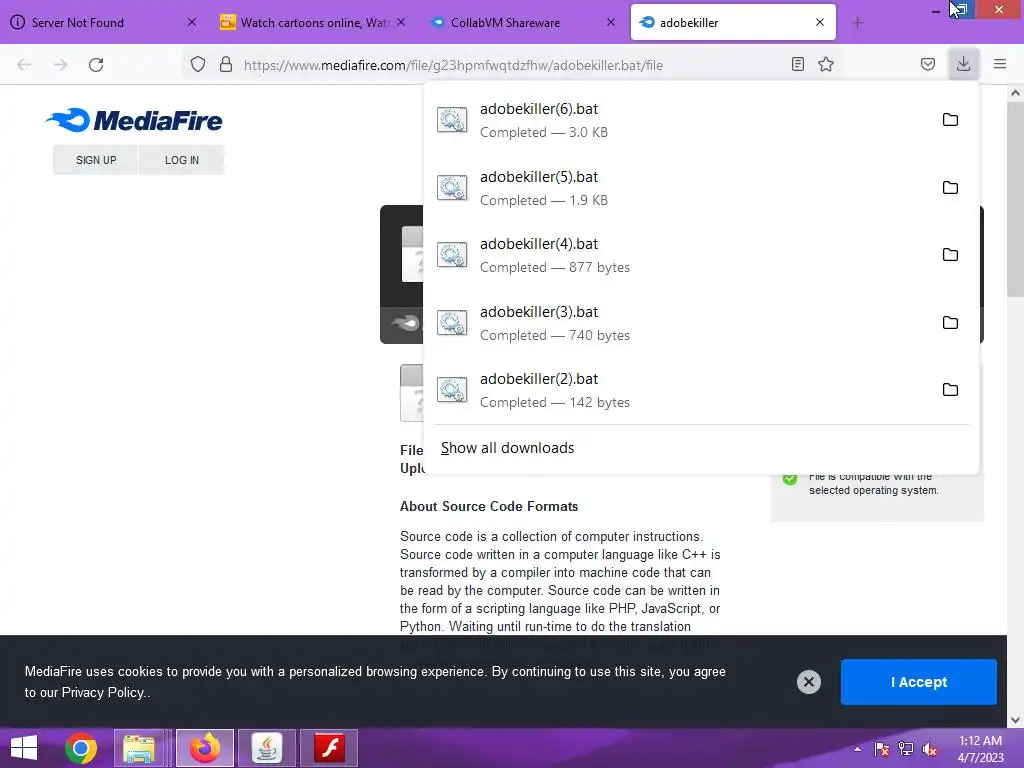Click the 'About Source Code Formats' heading
The image size is (1024, 768).
(x=488, y=506)
